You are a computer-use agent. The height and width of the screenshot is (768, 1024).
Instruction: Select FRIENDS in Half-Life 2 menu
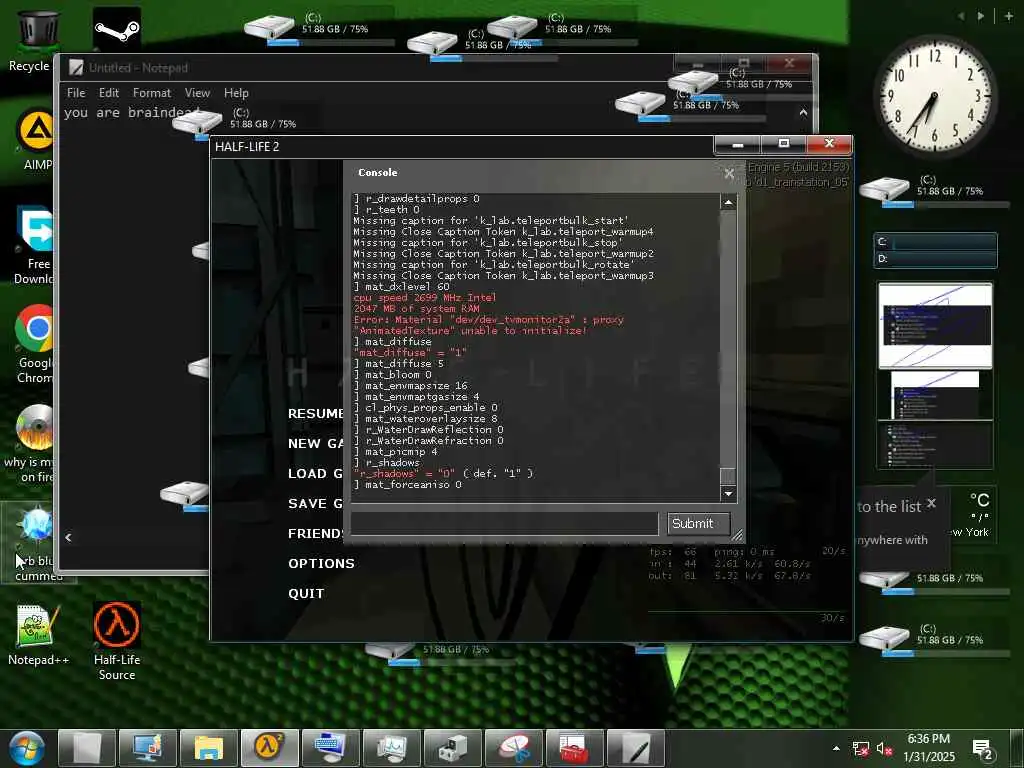tap(316, 534)
